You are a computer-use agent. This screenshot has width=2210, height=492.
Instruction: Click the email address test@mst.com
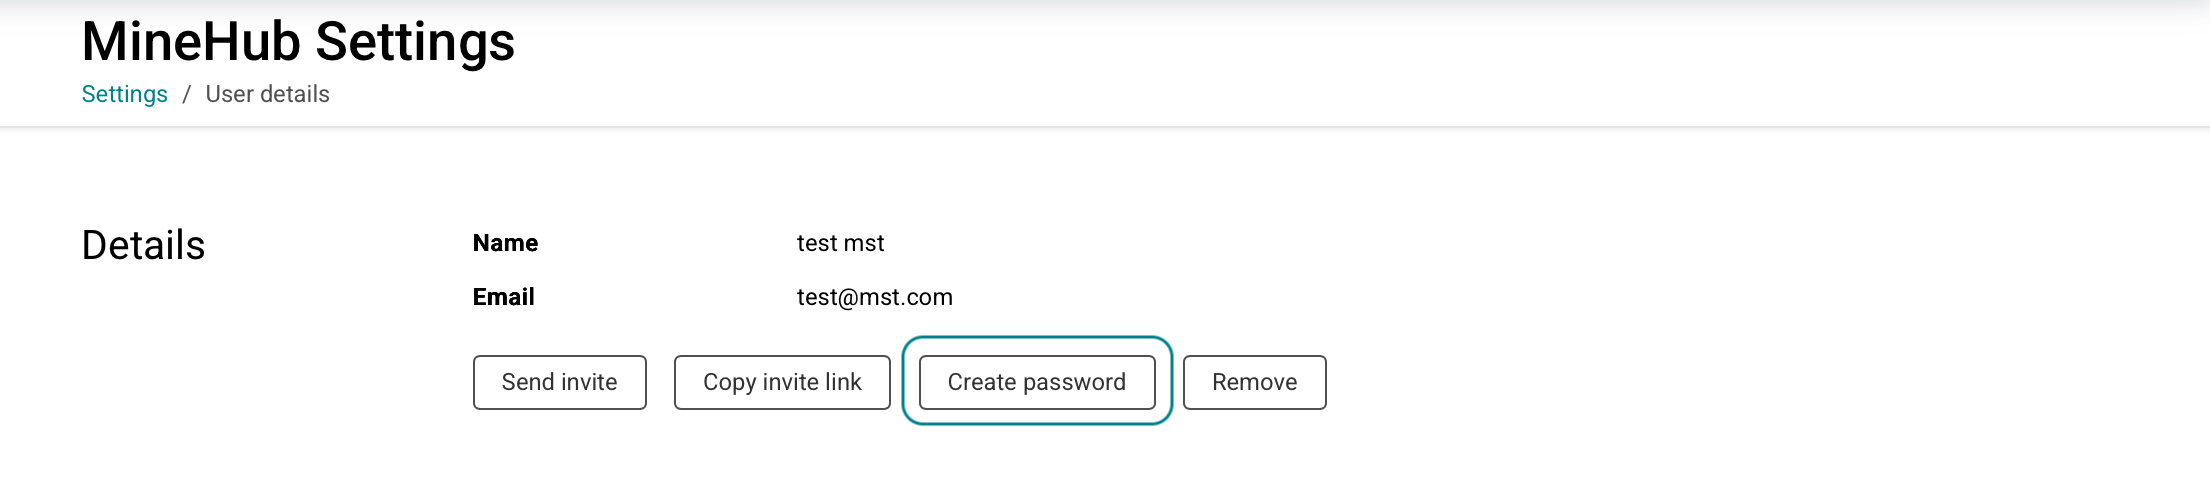(874, 297)
